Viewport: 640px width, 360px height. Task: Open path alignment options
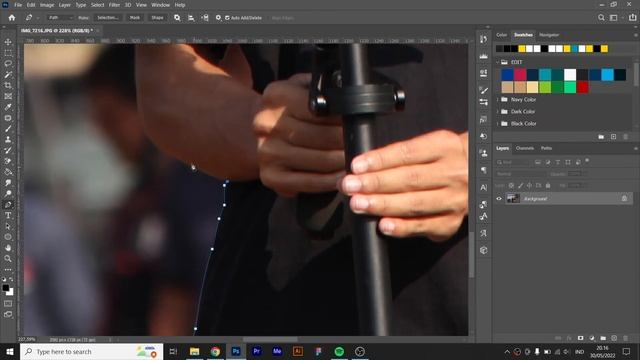point(191,18)
